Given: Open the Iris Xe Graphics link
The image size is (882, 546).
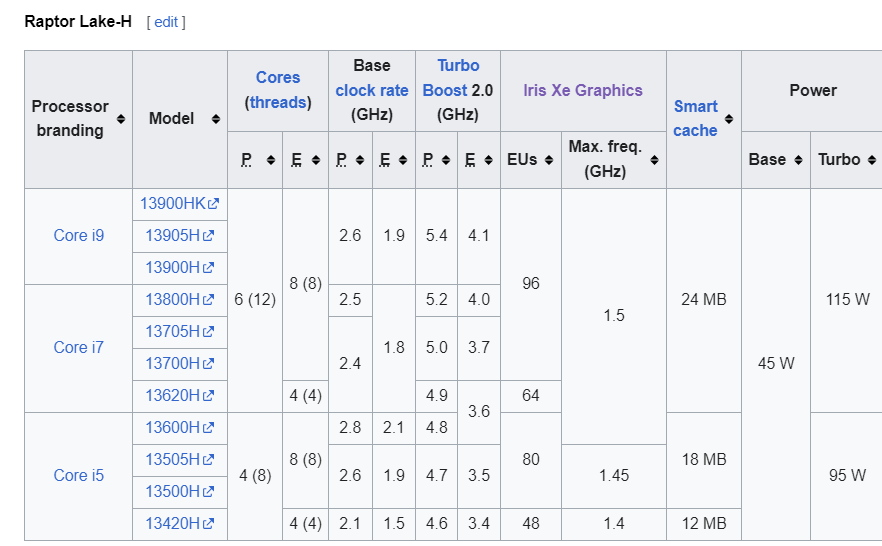Looking at the screenshot, I should (x=582, y=90).
